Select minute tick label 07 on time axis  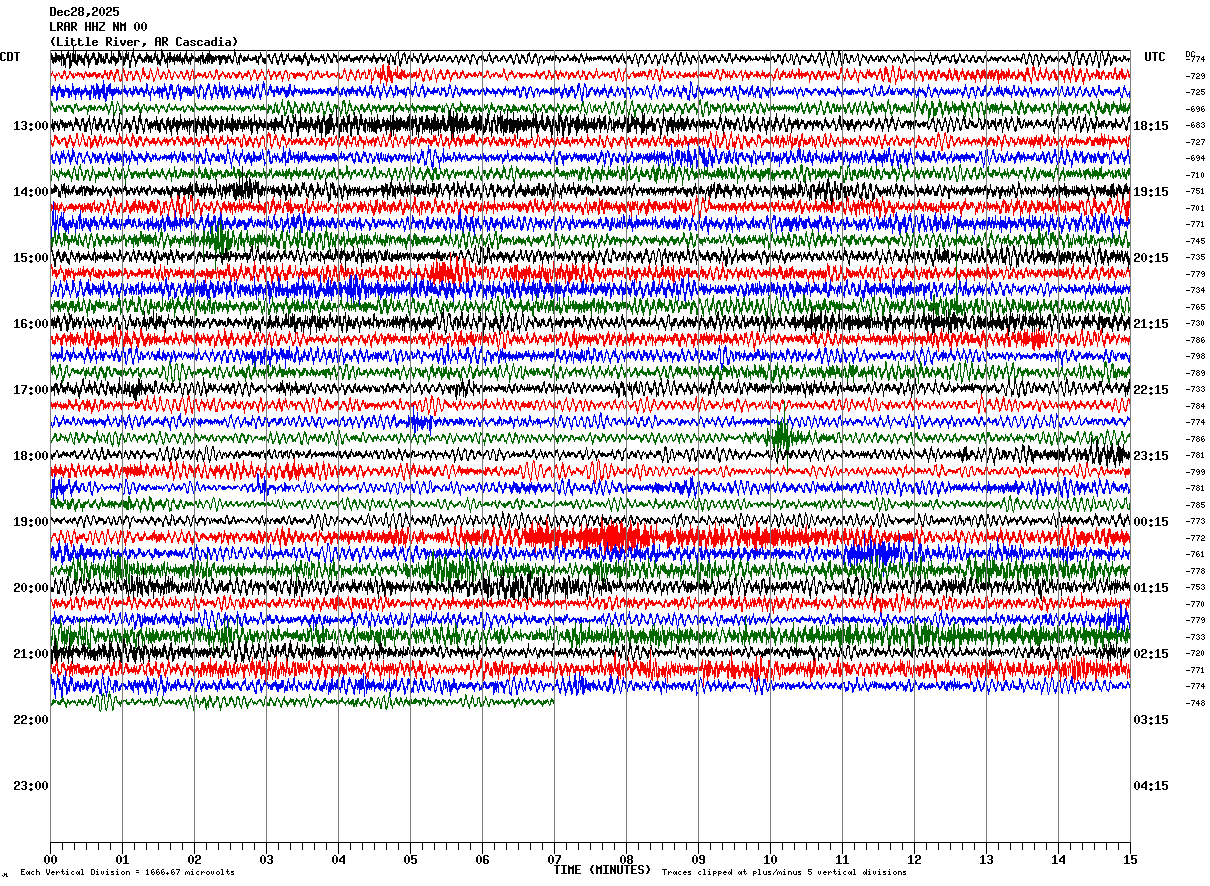point(554,860)
